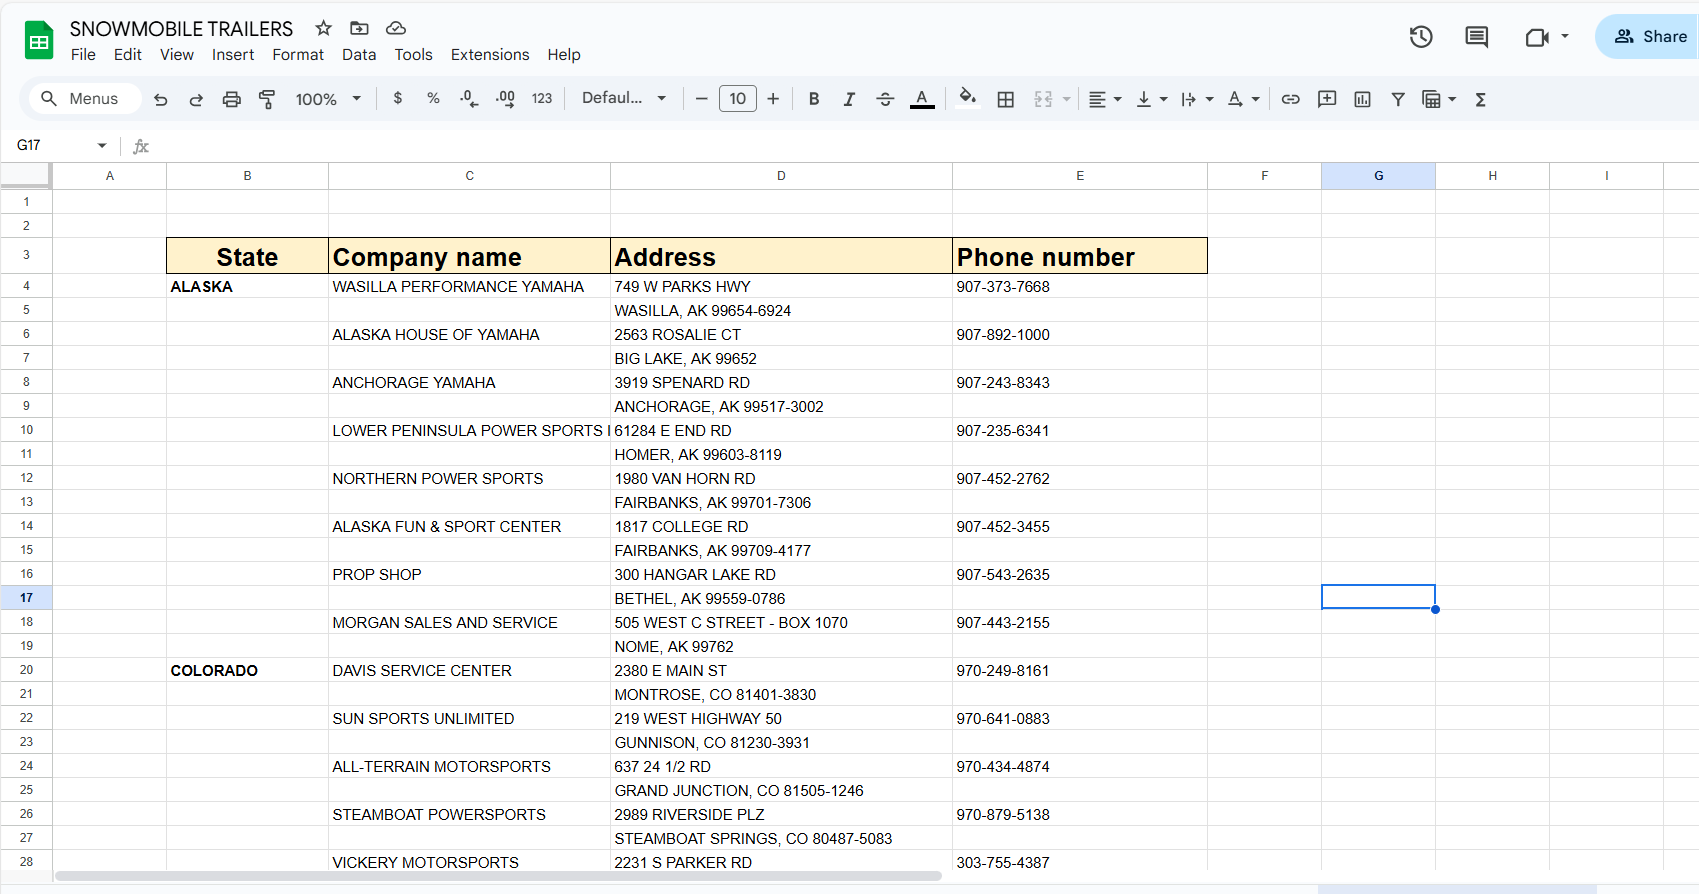Open the File menu
The height and width of the screenshot is (894, 1699).
(83, 55)
